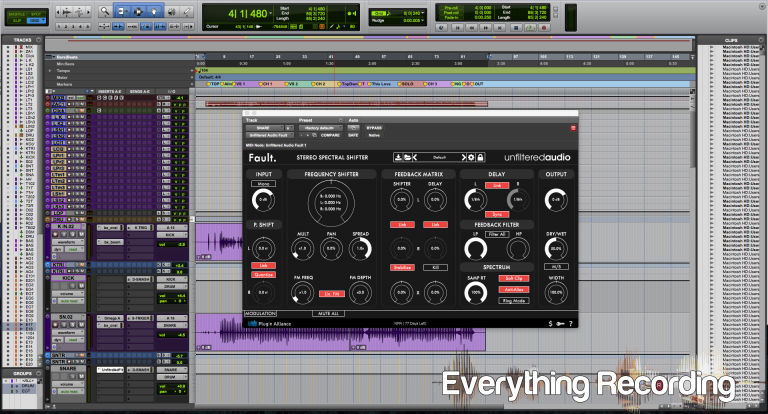This screenshot has height=414, width=768.
Task: Click the CH 1 timeline marker
Action: [x=266, y=84]
